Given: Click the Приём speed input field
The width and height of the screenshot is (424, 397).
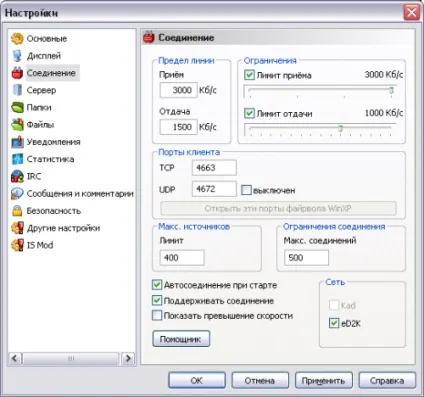Looking at the screenshot, I should (179, 90).
